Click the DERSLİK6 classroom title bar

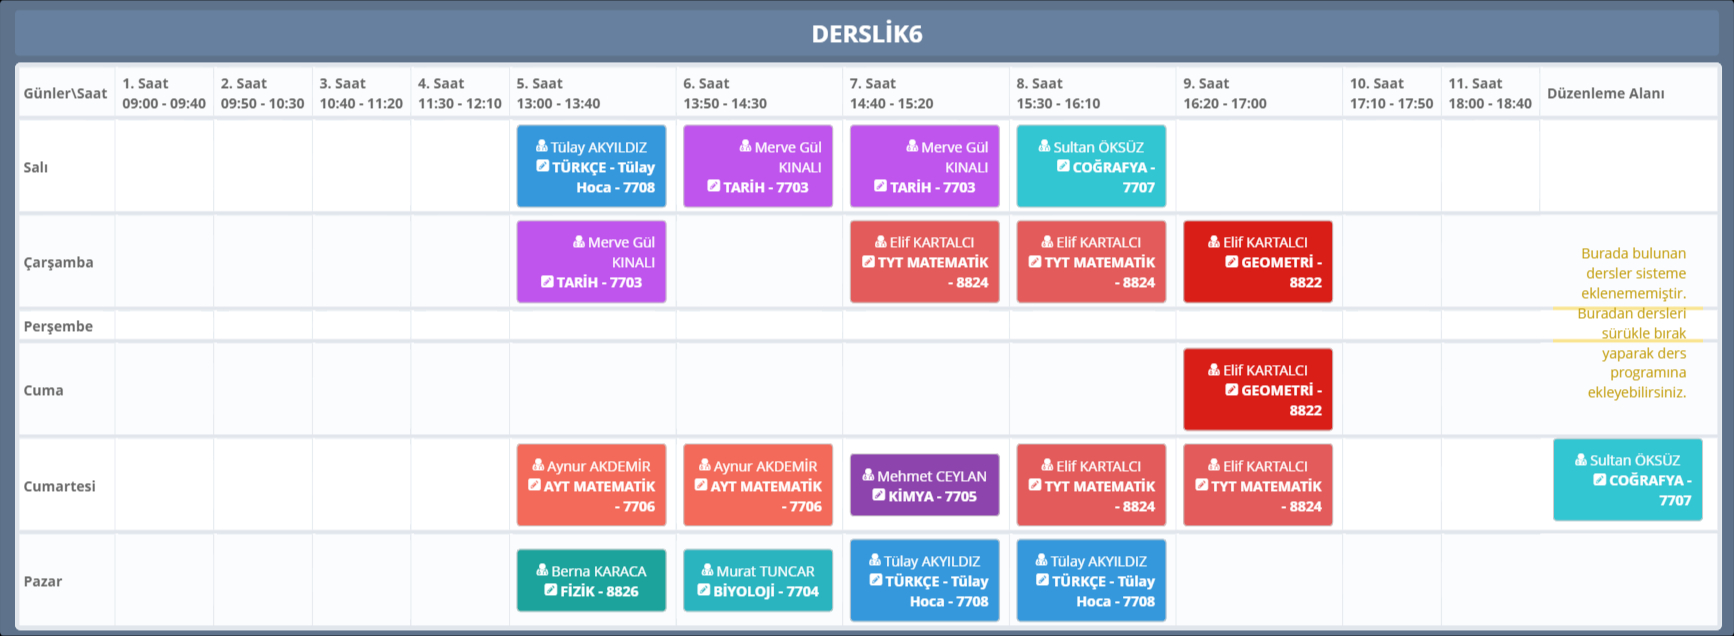click(866, 34)
